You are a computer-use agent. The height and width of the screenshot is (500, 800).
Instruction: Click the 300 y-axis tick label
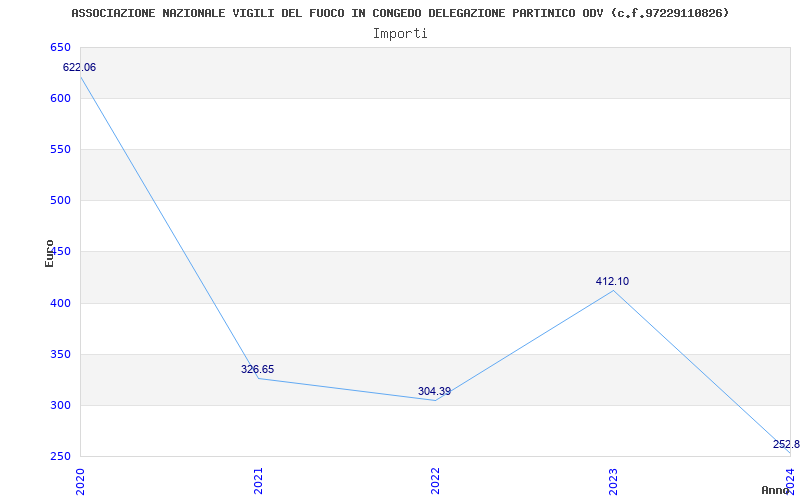point(60,406)
